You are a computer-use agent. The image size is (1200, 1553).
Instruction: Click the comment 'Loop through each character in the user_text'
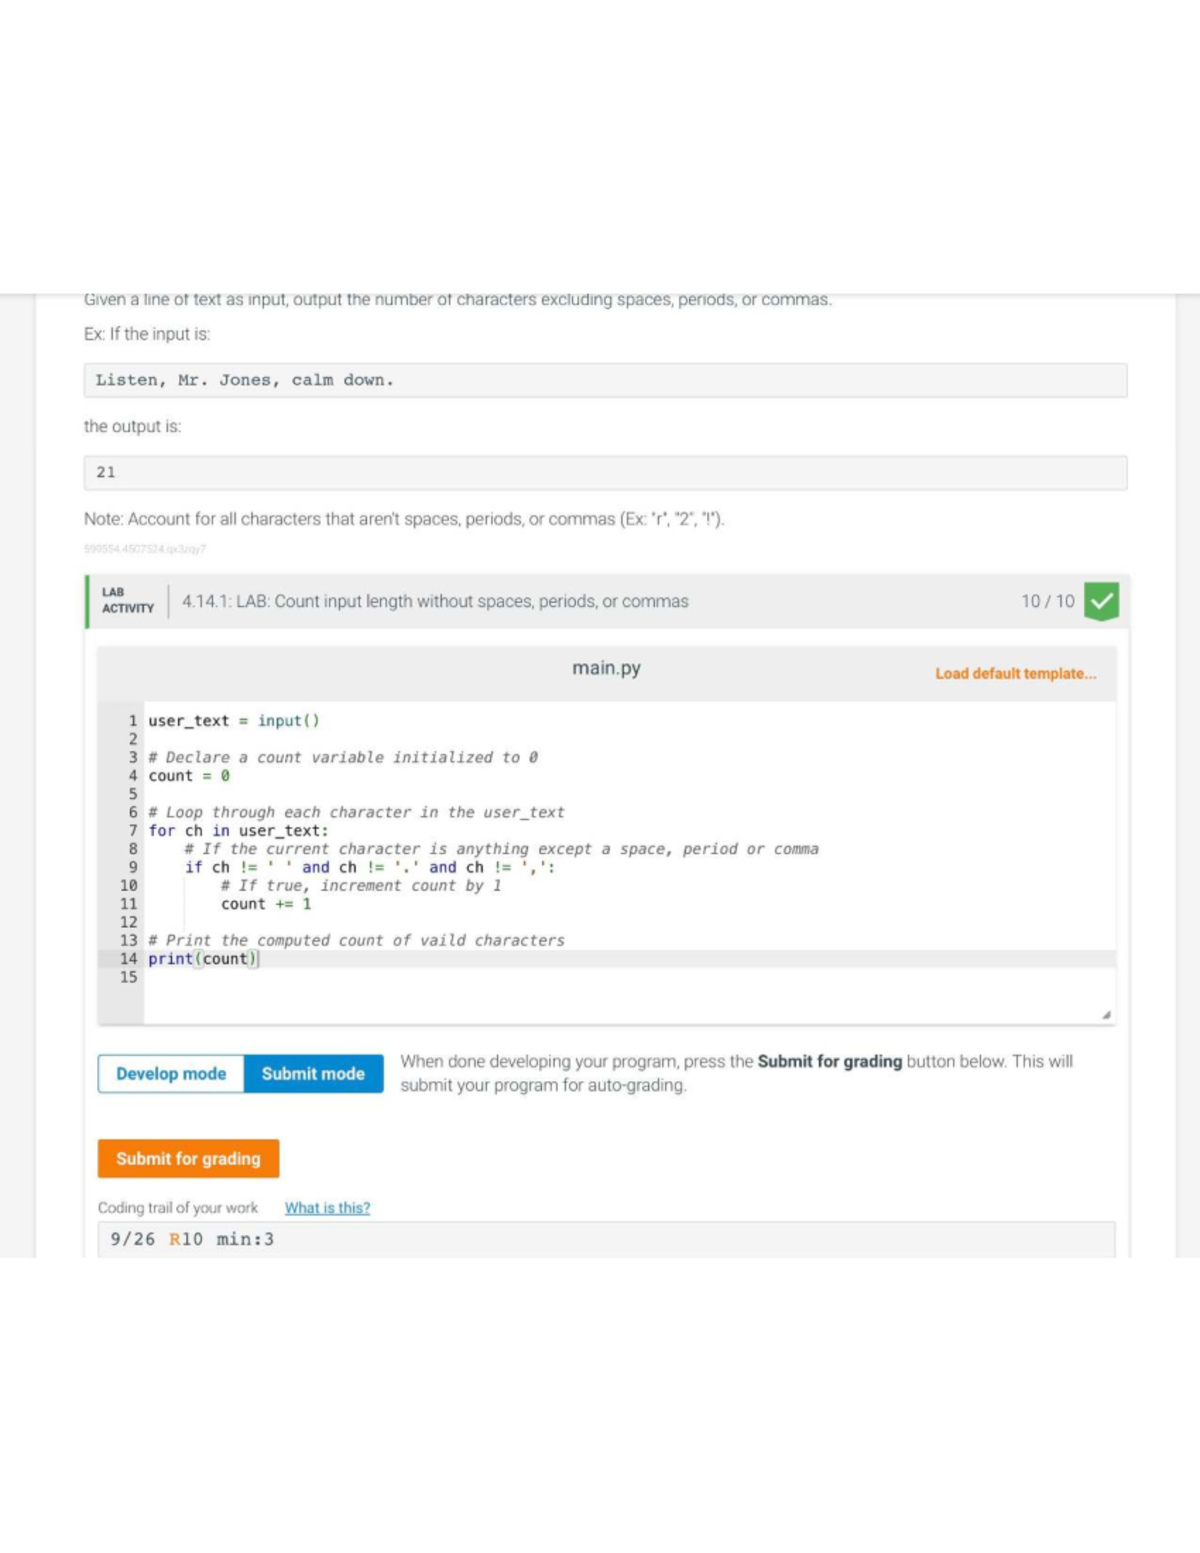[356, 812]
